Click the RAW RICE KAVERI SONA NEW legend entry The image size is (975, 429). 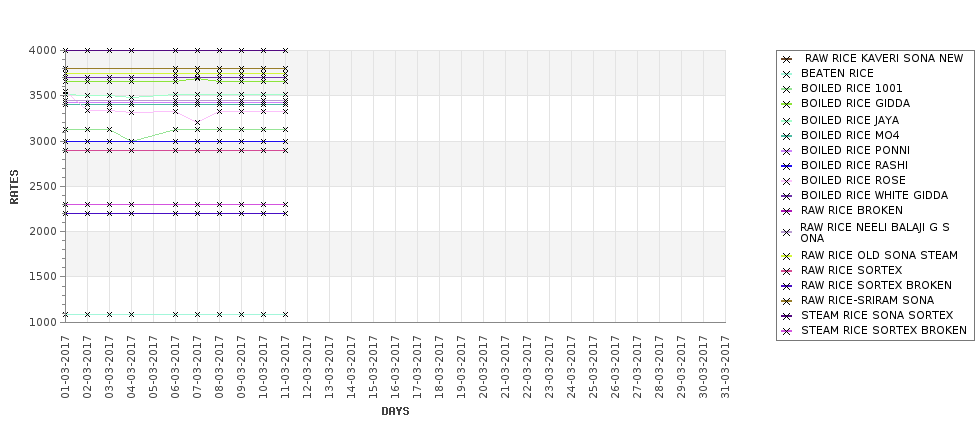(884, 58)
